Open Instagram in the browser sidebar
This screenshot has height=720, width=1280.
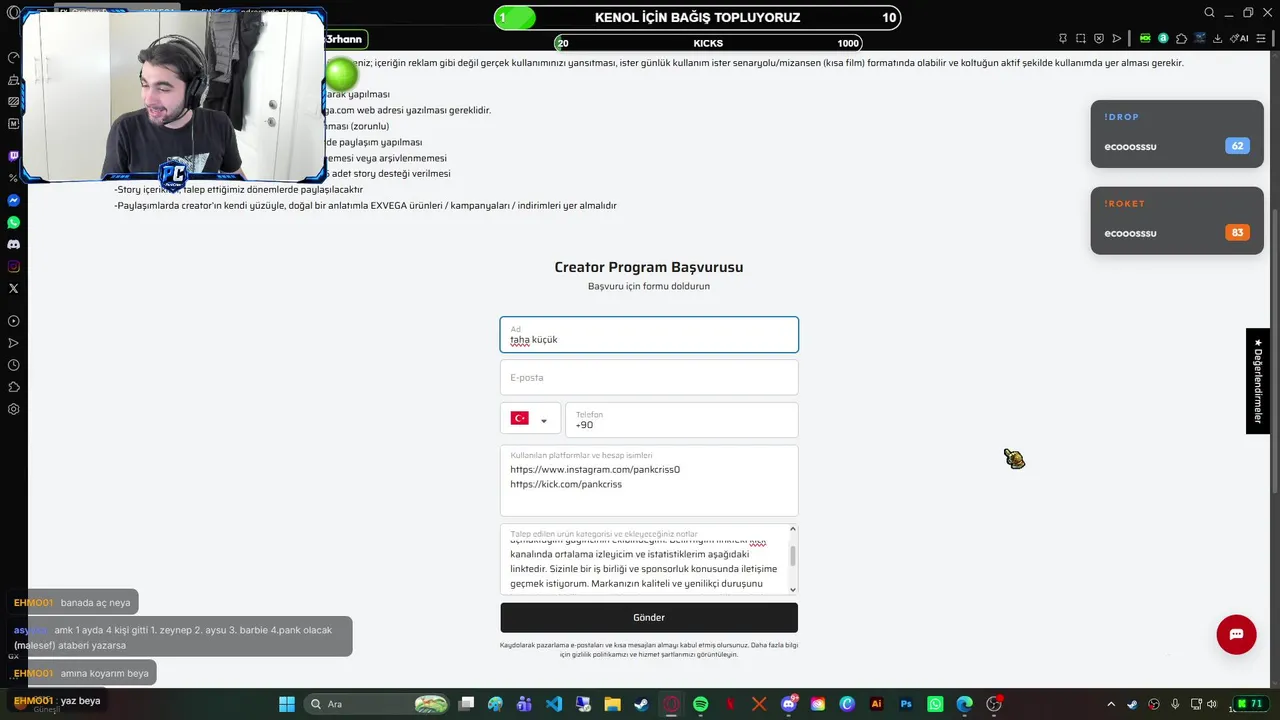pyautogui.click(x=13, y=266)
